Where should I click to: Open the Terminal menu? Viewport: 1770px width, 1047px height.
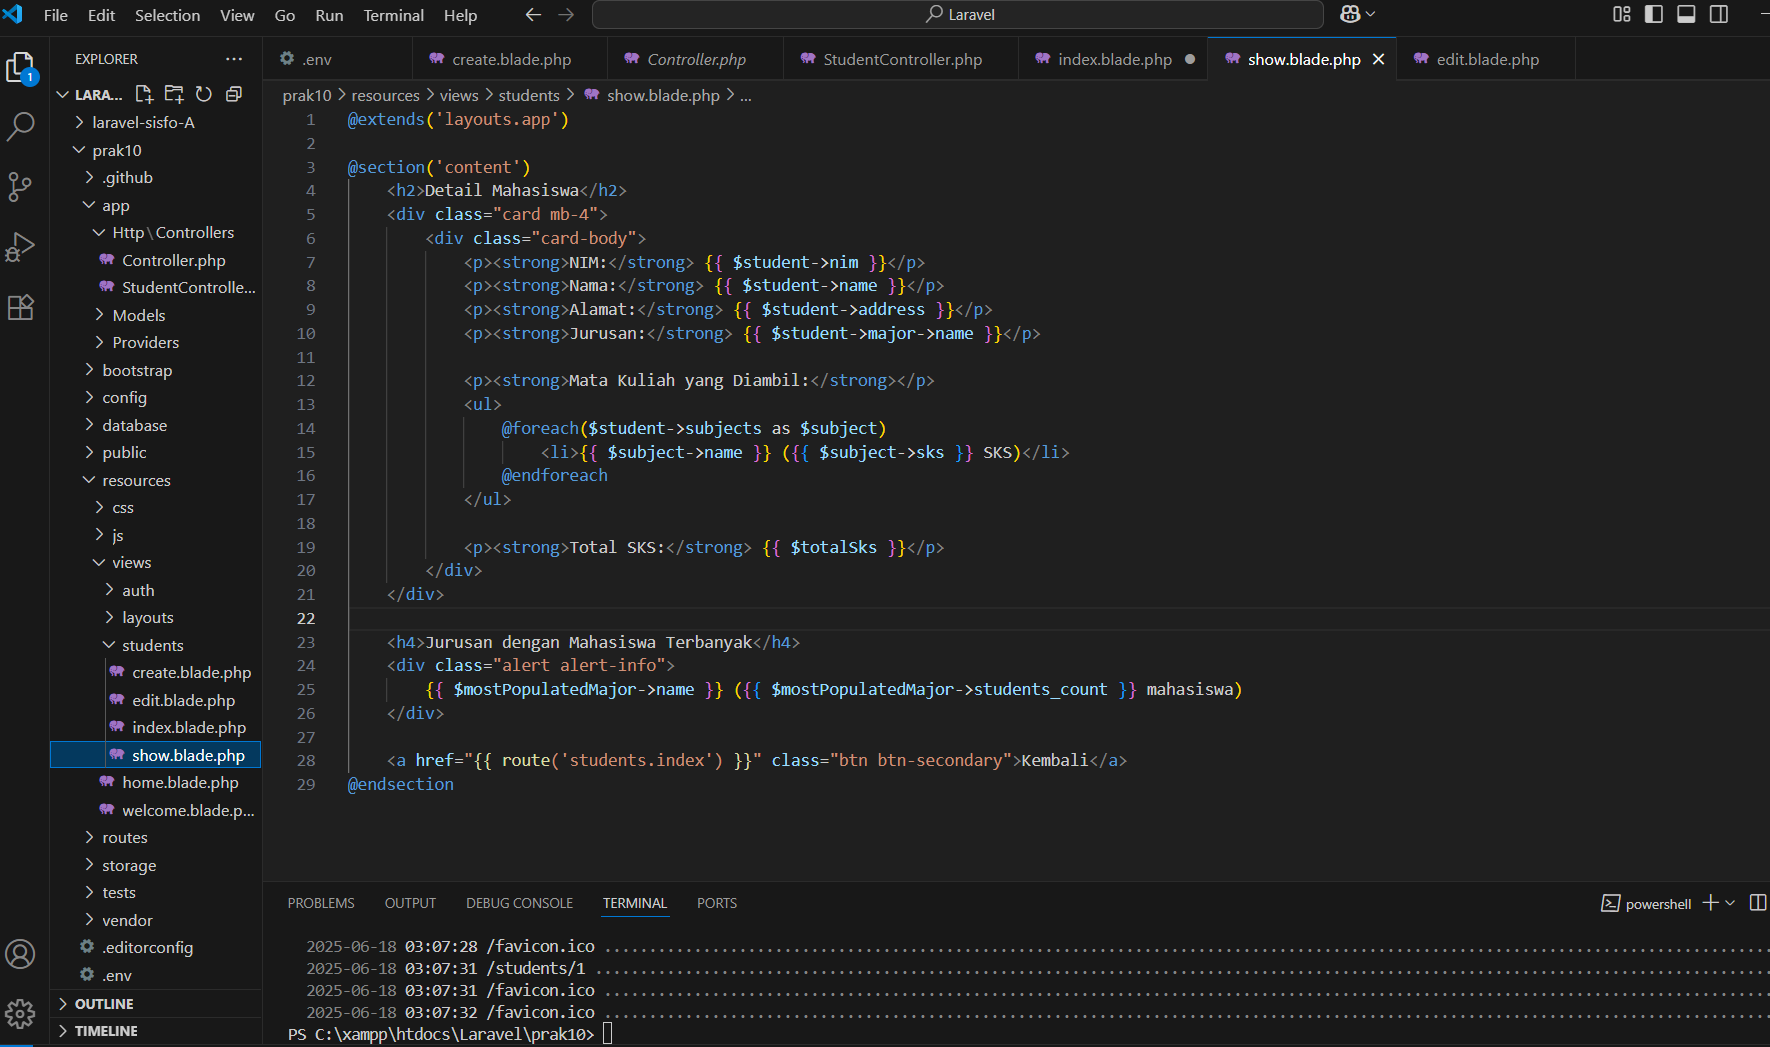tap(393, 15)
